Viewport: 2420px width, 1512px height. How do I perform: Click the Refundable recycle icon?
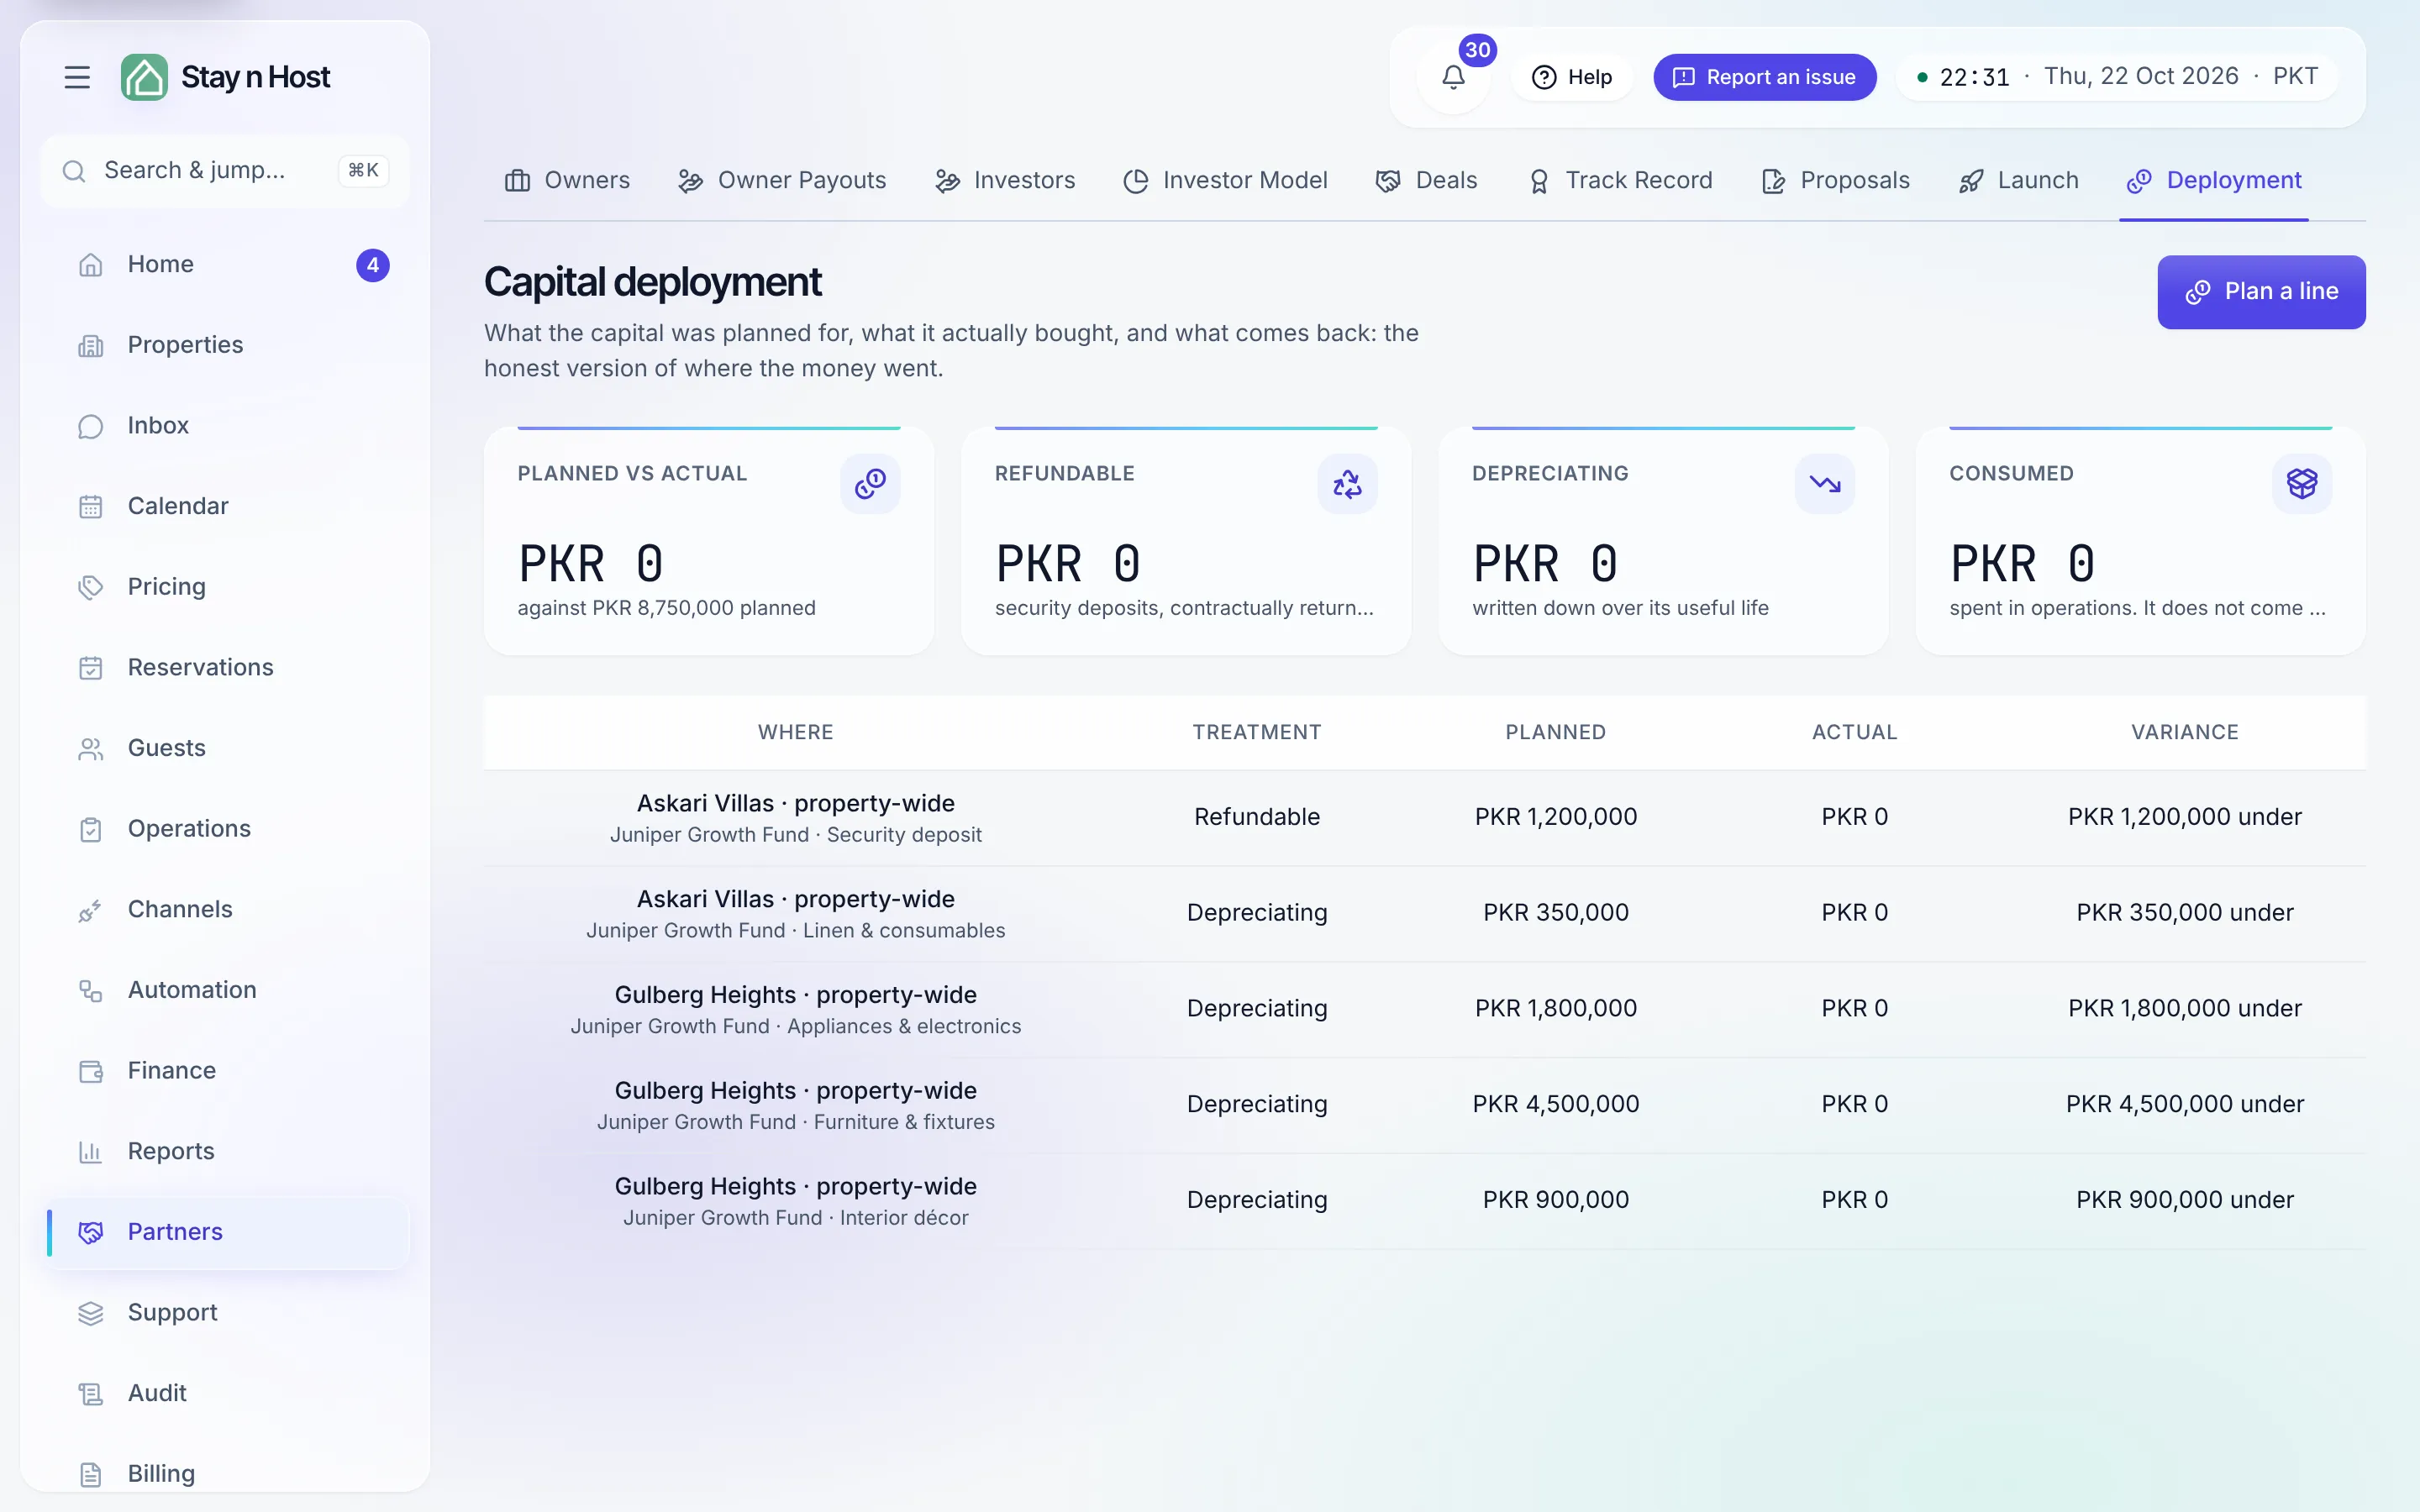point(1347,484)
